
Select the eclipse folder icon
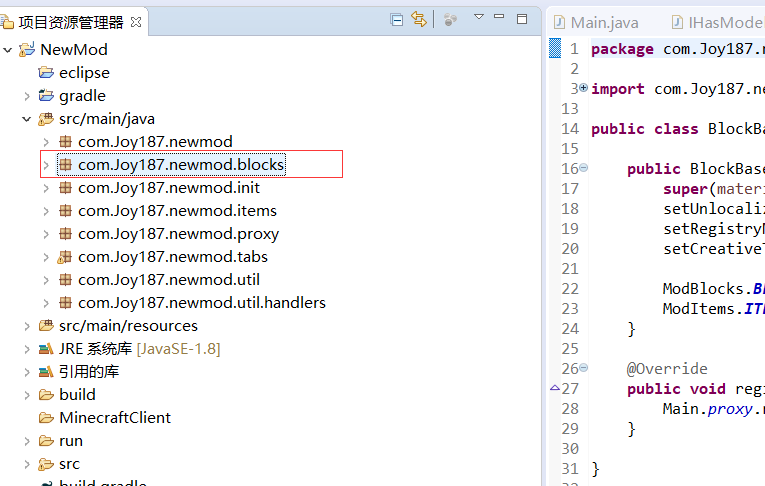coord(46,73)
